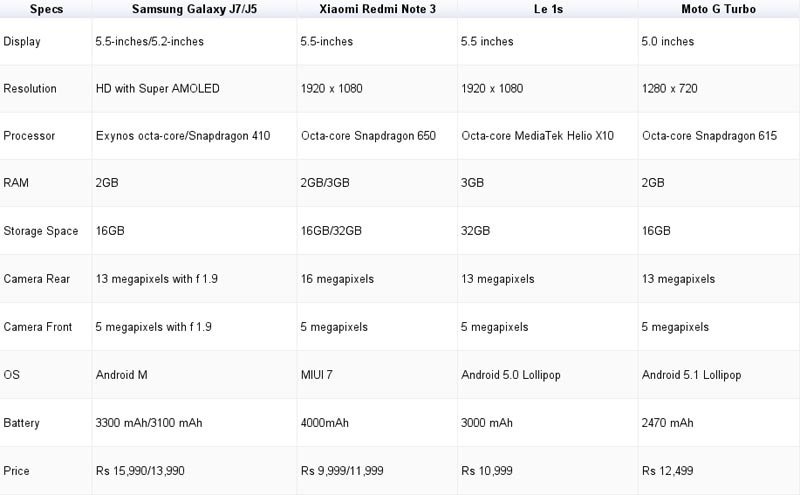Click the 4000mAh battery cell
This screenshot has height=495, width=800.
pyautogui.click(x=324, y=423)
